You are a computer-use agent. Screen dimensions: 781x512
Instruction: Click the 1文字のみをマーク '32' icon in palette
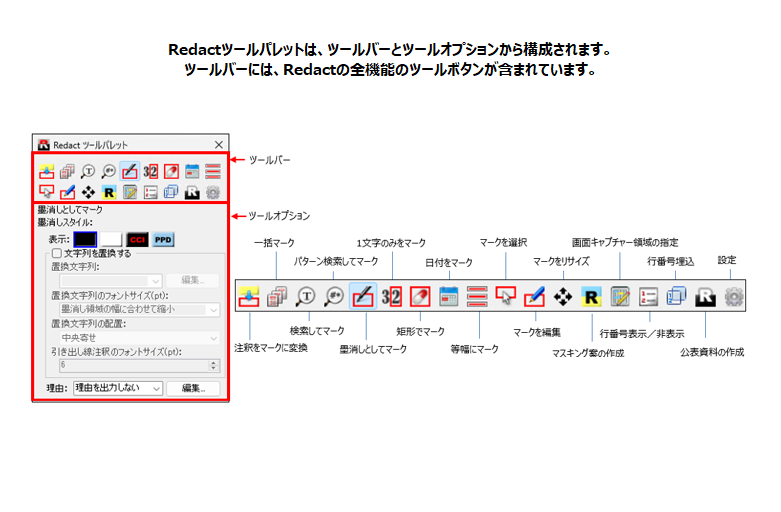(x=150, y=172)
